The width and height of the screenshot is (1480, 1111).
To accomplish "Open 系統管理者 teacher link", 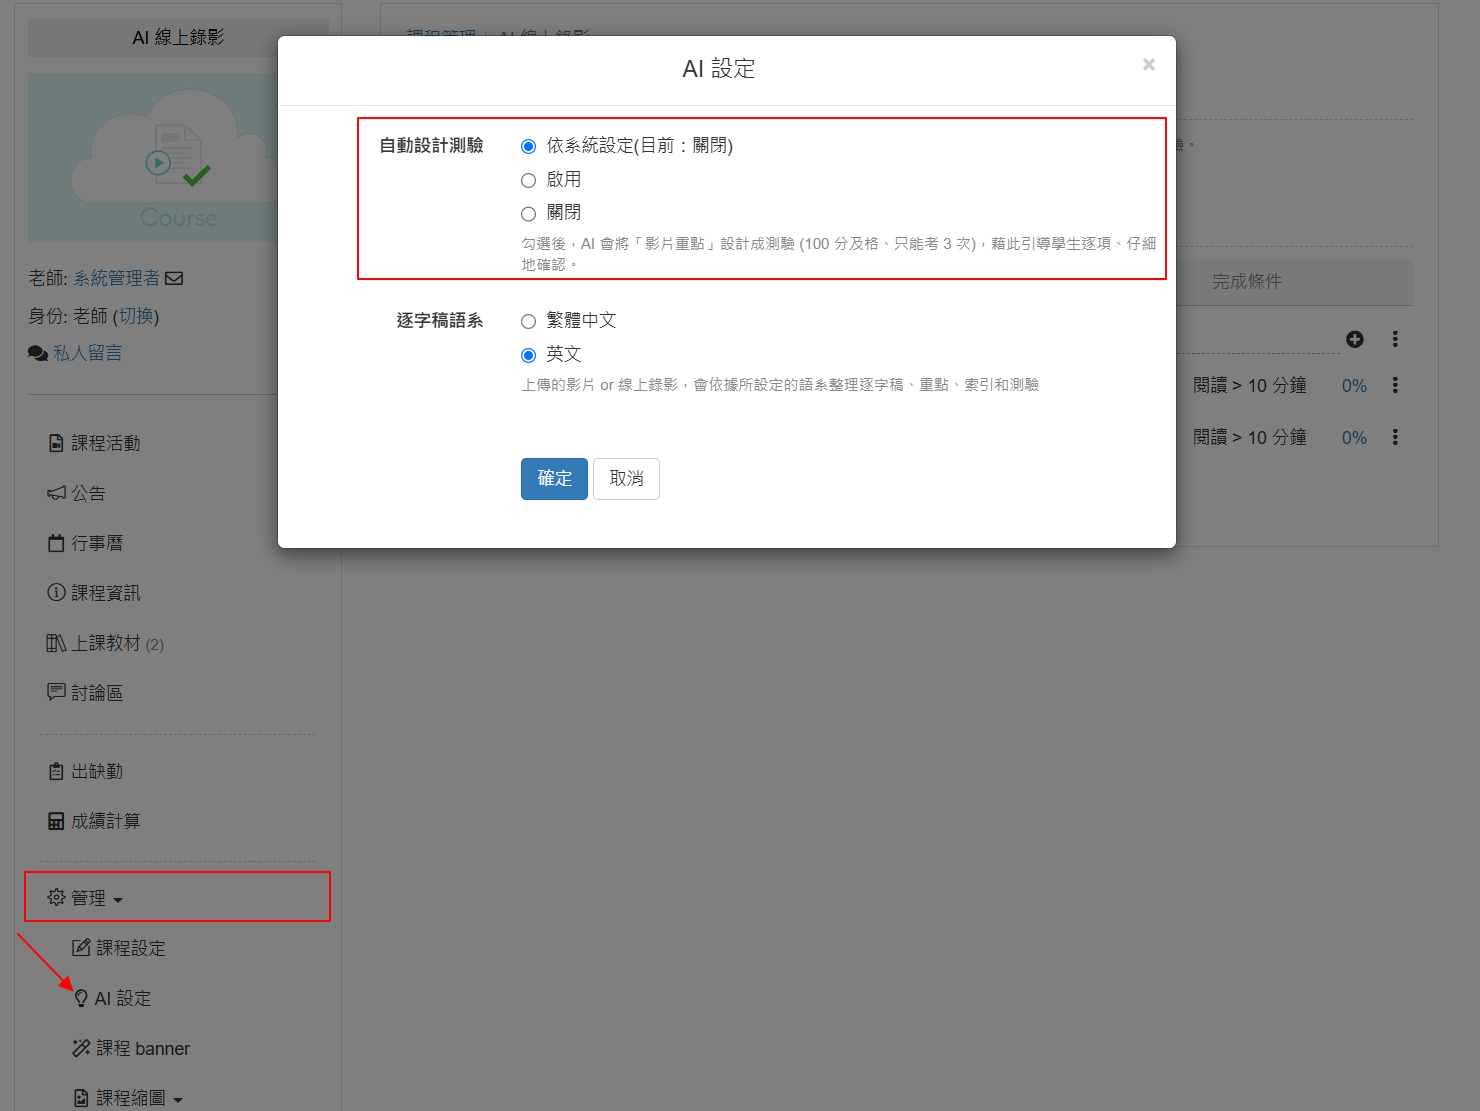I will pyautogui.click(x=116, y=278).
